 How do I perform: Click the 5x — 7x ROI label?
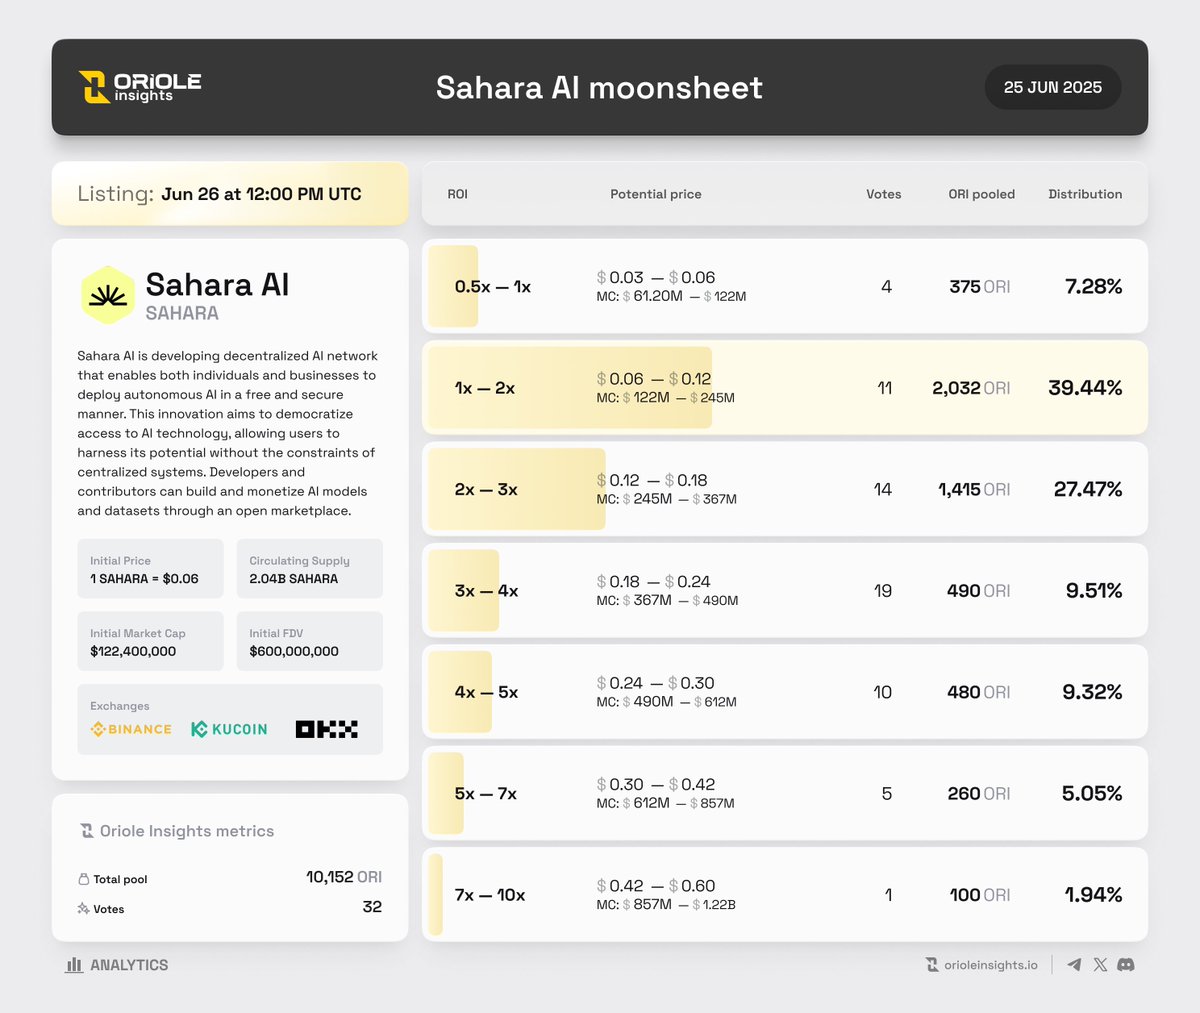tap(486, 794)
